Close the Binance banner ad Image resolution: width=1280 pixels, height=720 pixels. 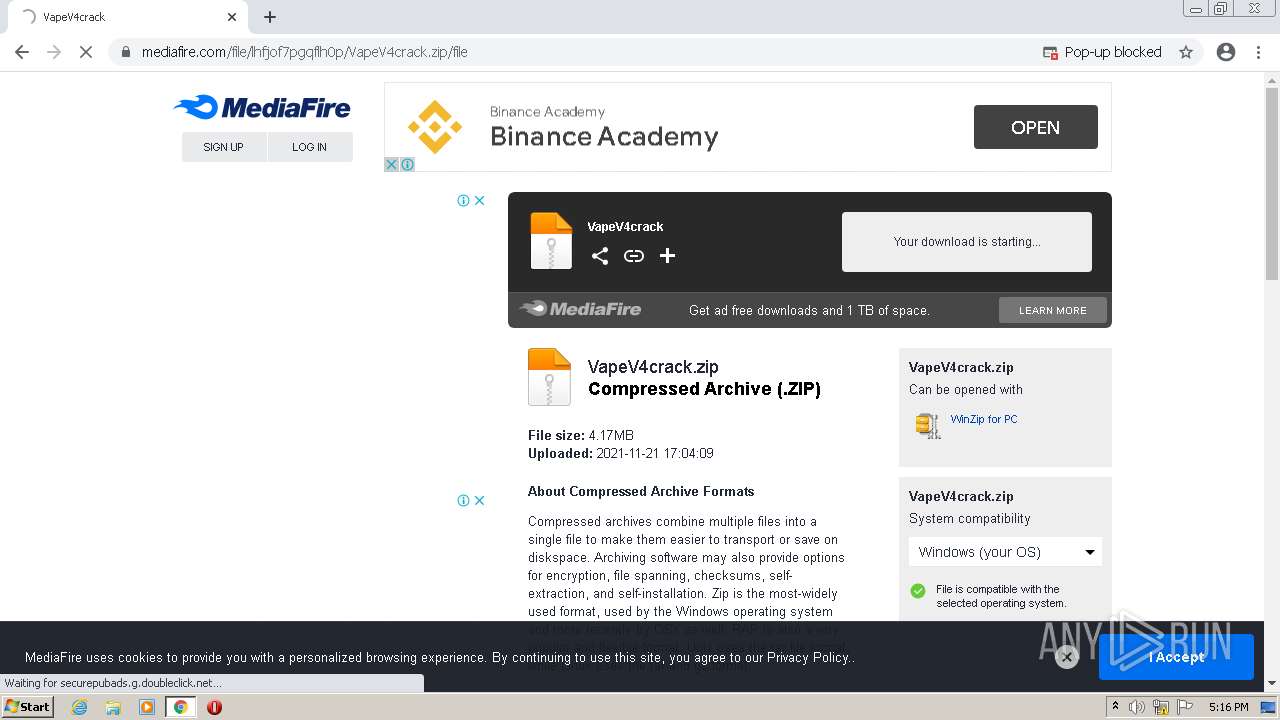click(x=392, y=165)
